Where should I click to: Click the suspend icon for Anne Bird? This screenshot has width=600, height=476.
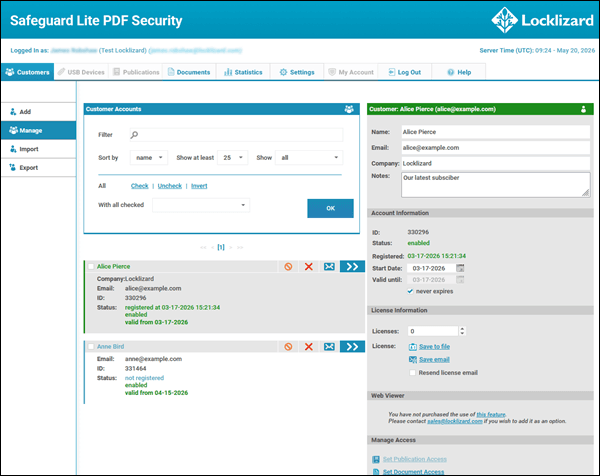click(x=288, y=347)
